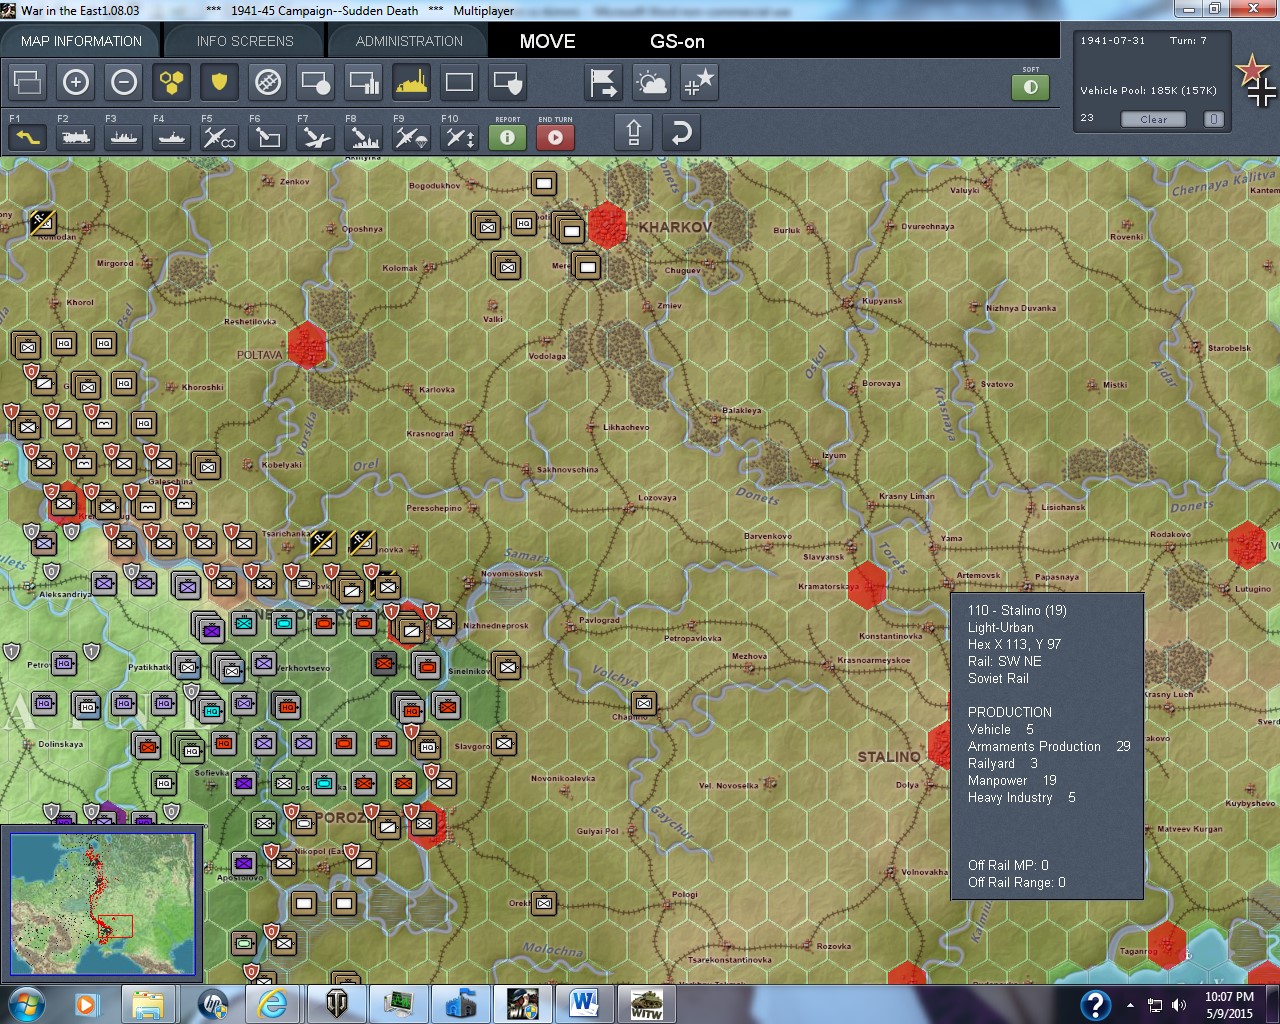Screen dimensions: 1280x1024
Task: Open the weather display icon
Action: coord(651,82)
